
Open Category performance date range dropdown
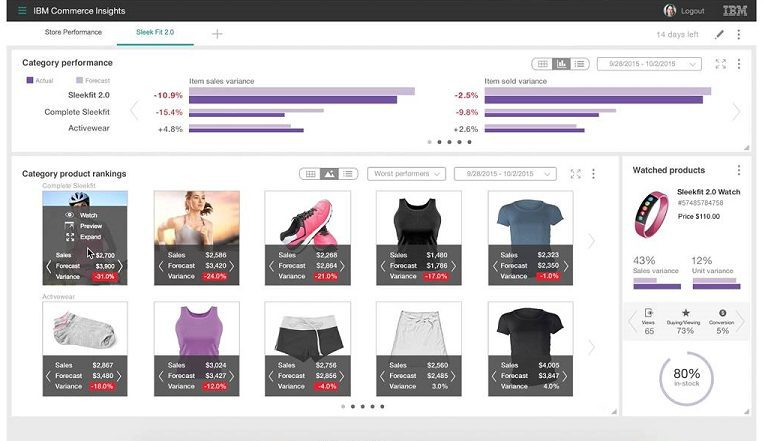click(x=647, y=64)
